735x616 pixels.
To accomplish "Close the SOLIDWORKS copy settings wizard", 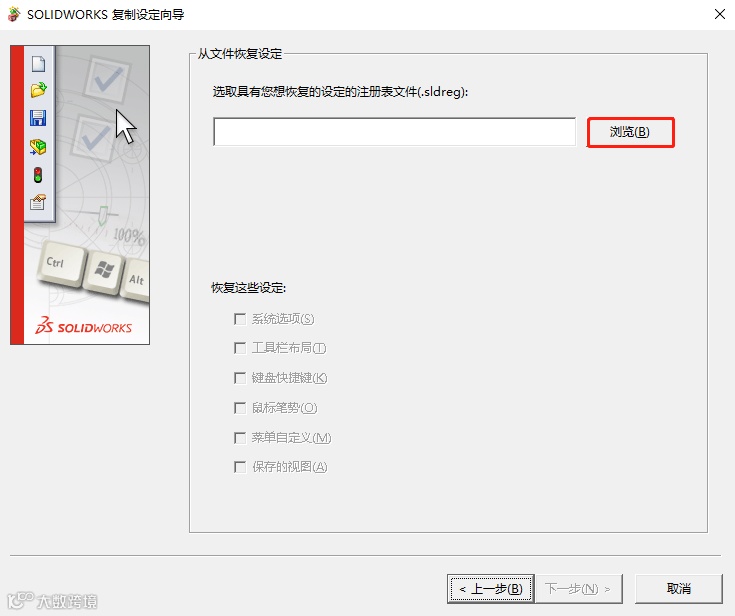I will click(x=720, y=14).
